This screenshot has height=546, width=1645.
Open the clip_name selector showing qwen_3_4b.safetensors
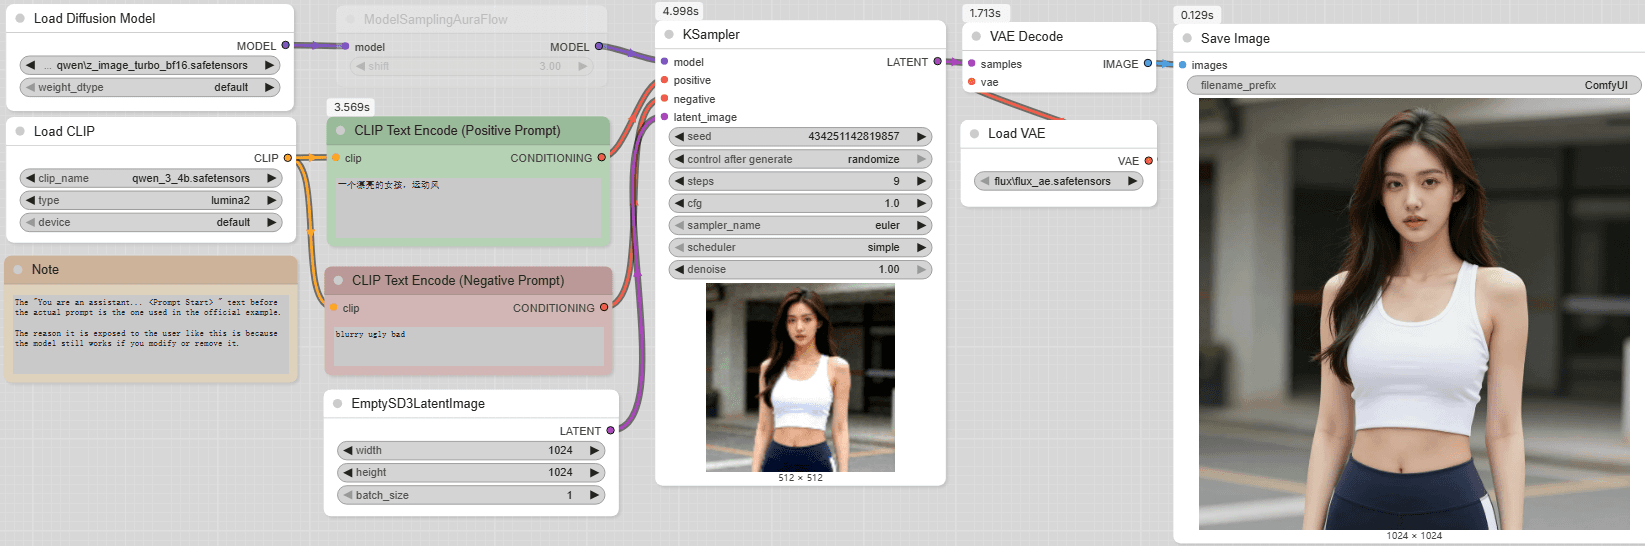tap(150, 178)
